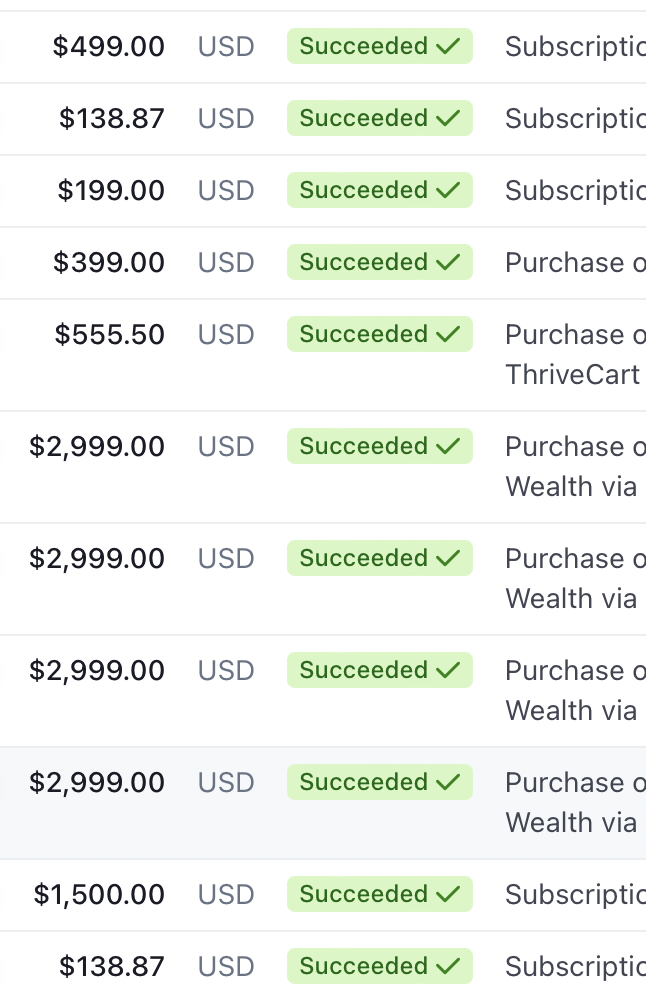Select the $555.50 payment amount
The height and width of the screenshot is (998, 646).
click(109, 334)
